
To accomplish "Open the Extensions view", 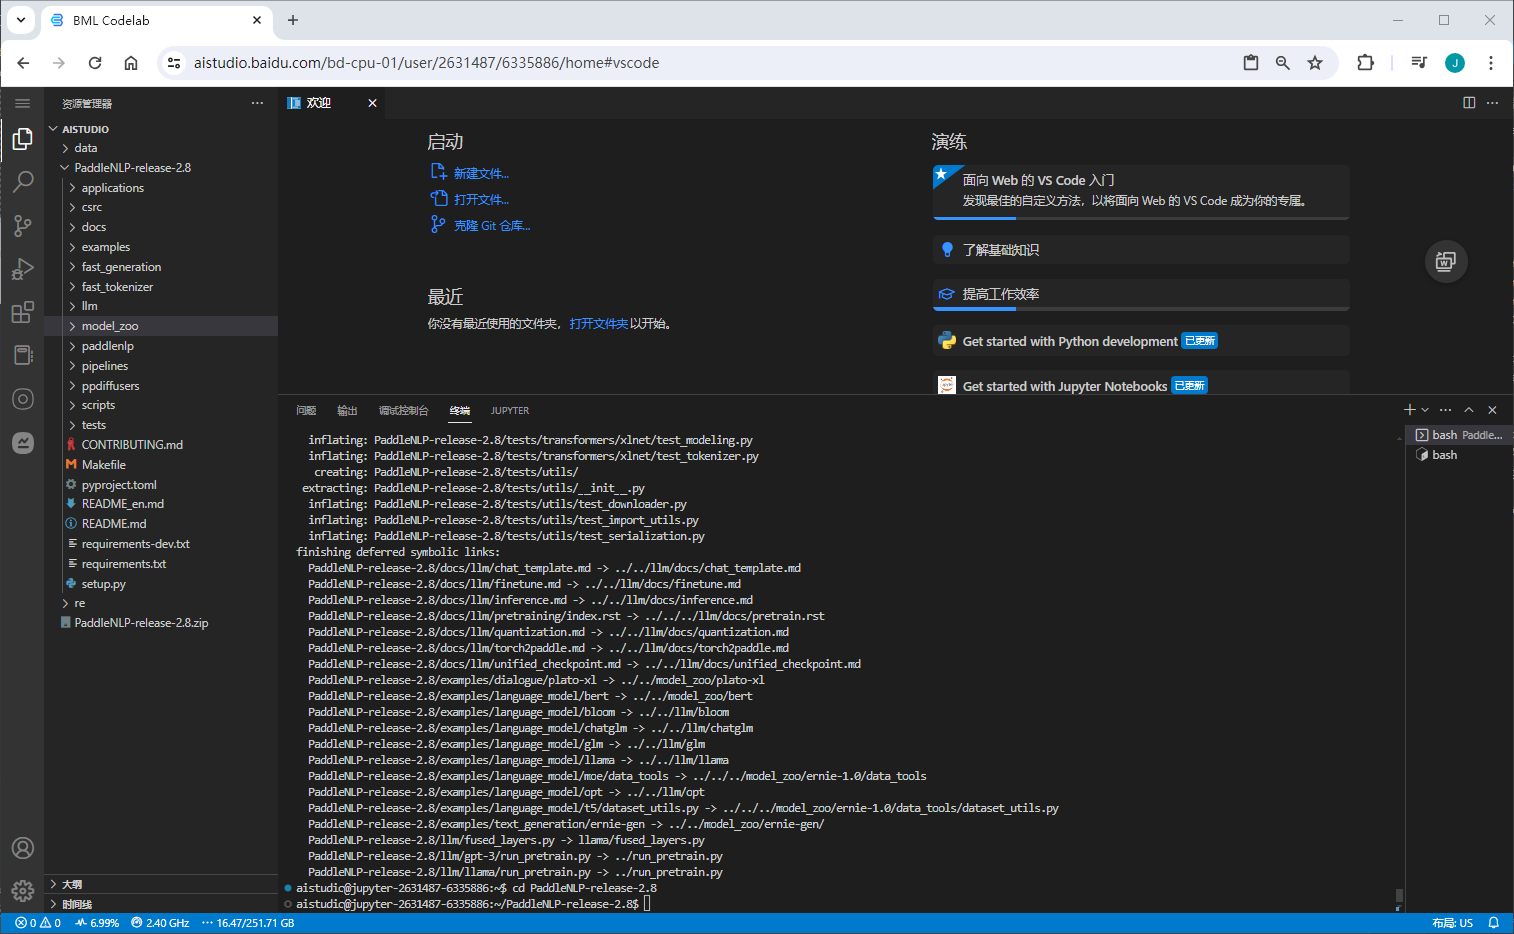I will pyautogui.click(x=22, y=312).
